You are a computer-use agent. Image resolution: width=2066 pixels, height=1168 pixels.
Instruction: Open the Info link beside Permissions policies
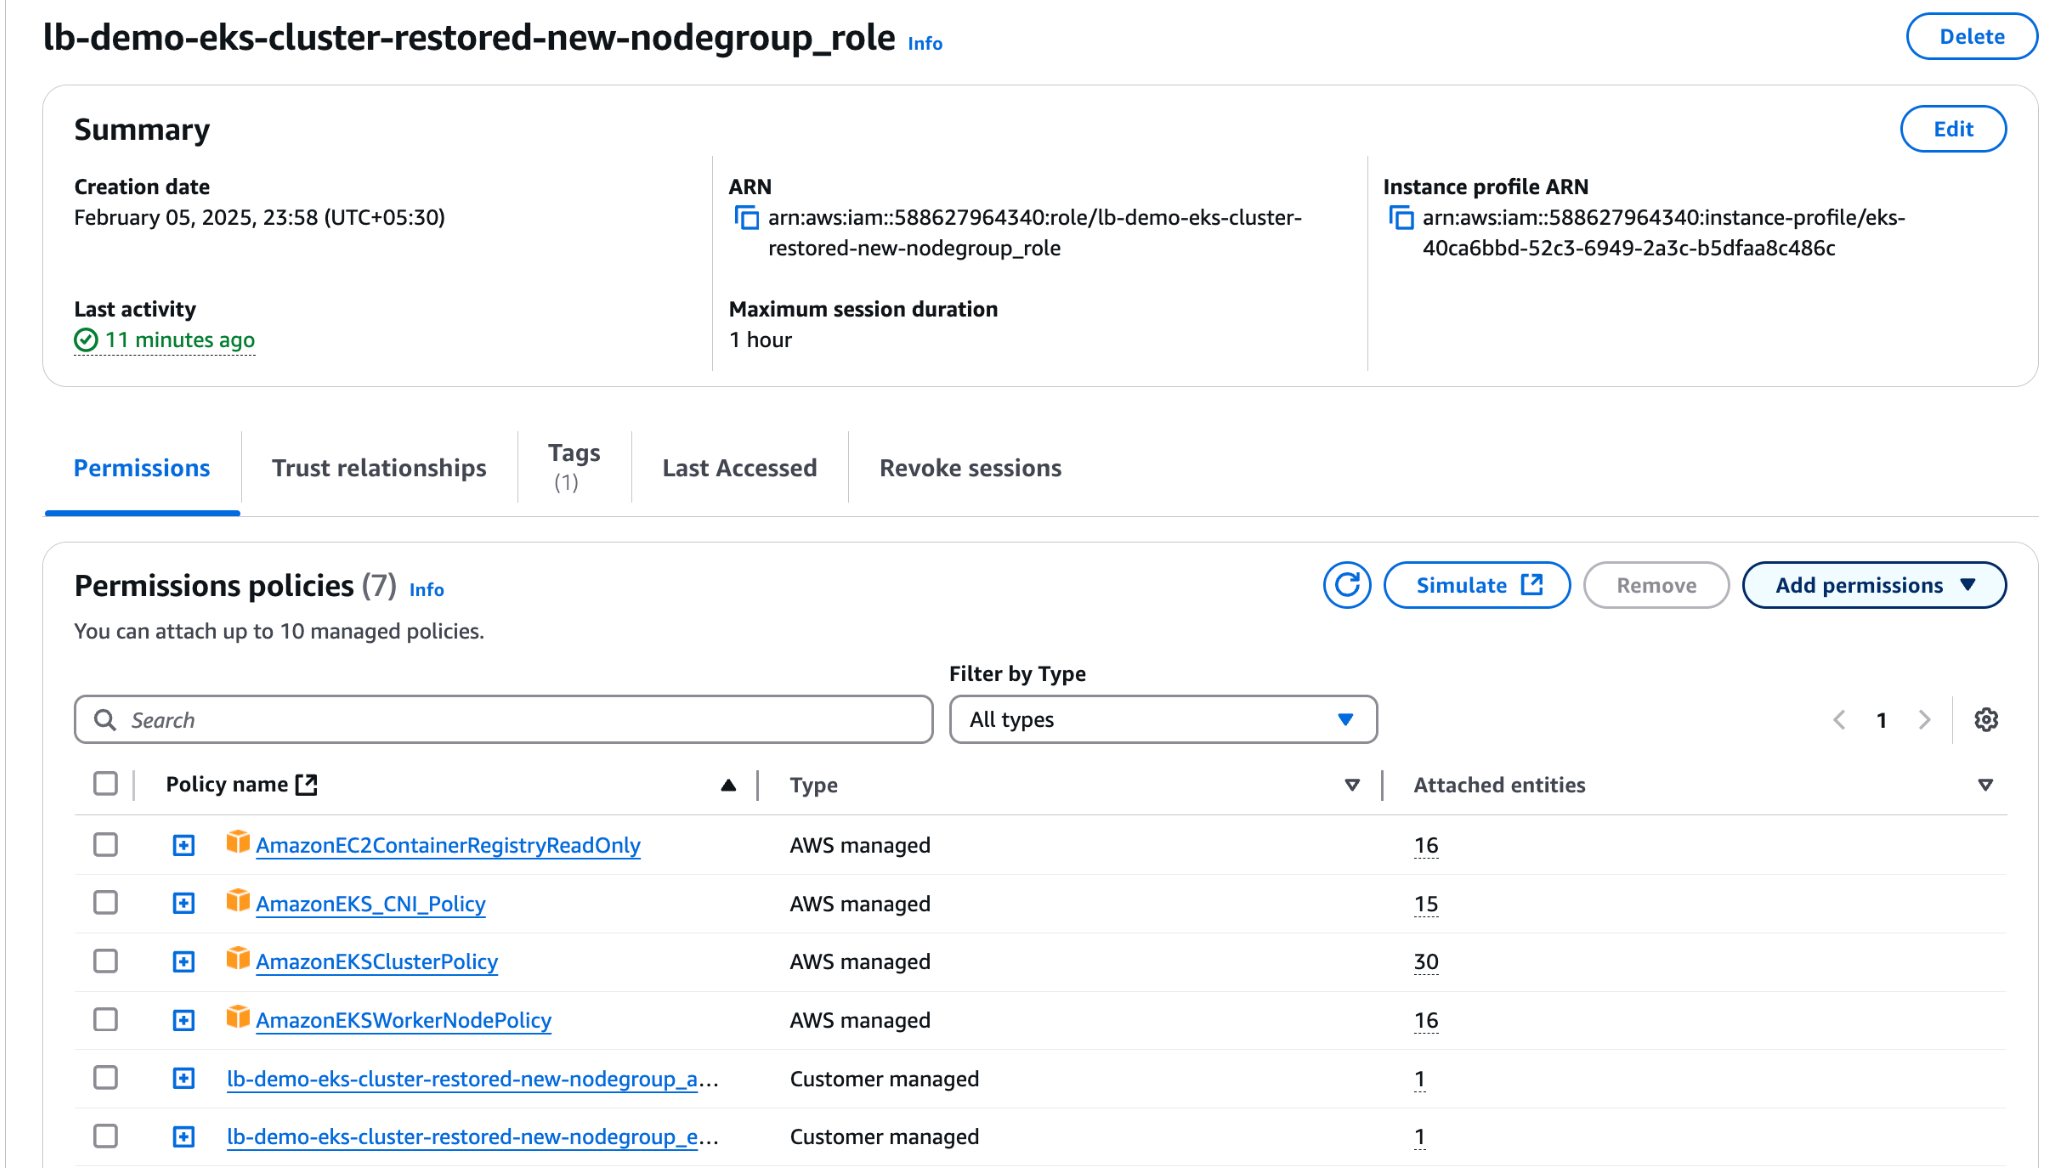click(427, 590)
